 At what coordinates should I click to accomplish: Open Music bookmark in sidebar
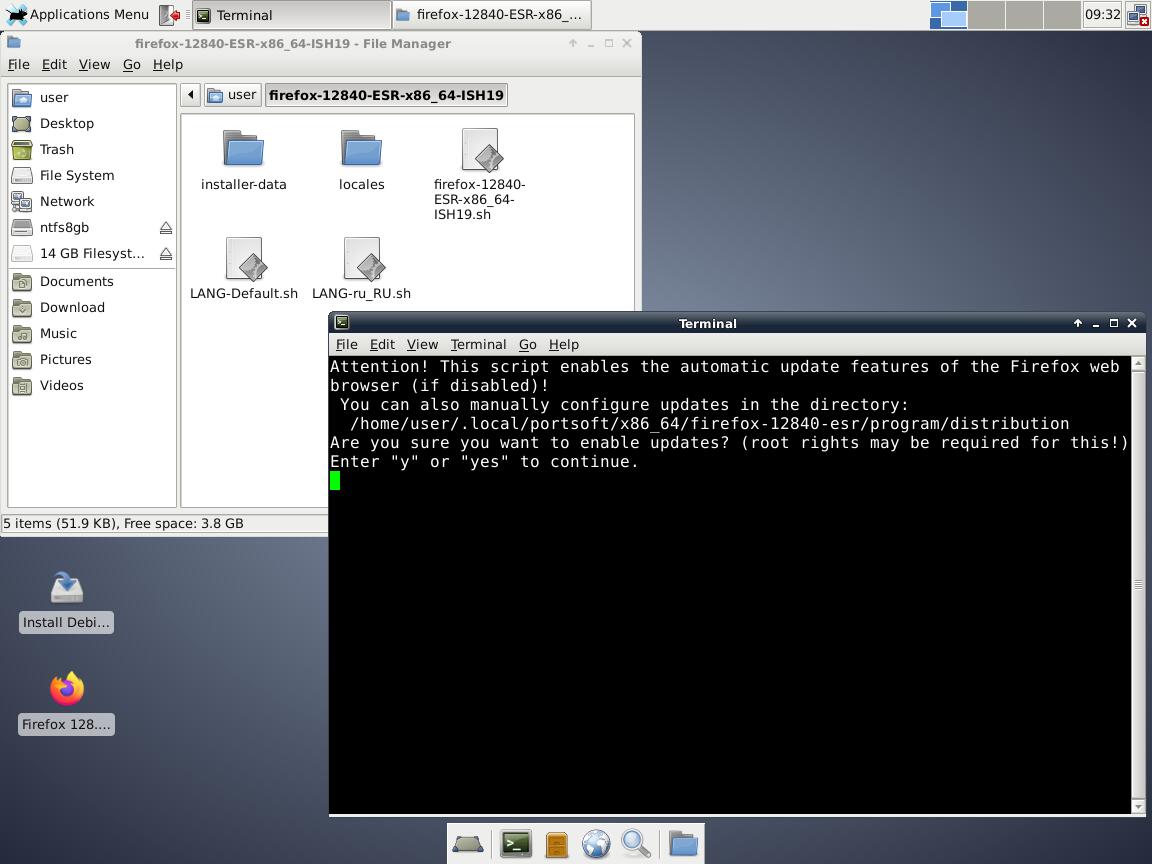tap(92, 334)
